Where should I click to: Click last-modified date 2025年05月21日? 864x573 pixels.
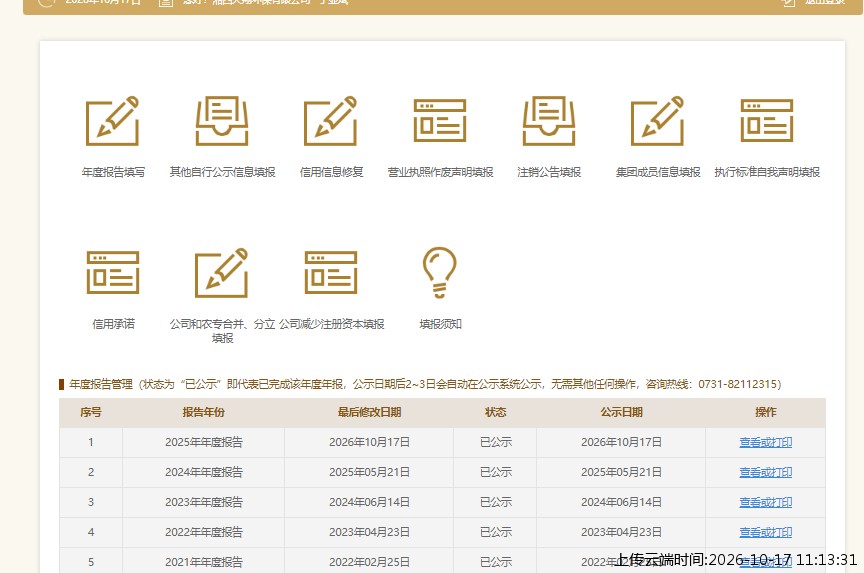pyautogui.click(x=369, y=472)
